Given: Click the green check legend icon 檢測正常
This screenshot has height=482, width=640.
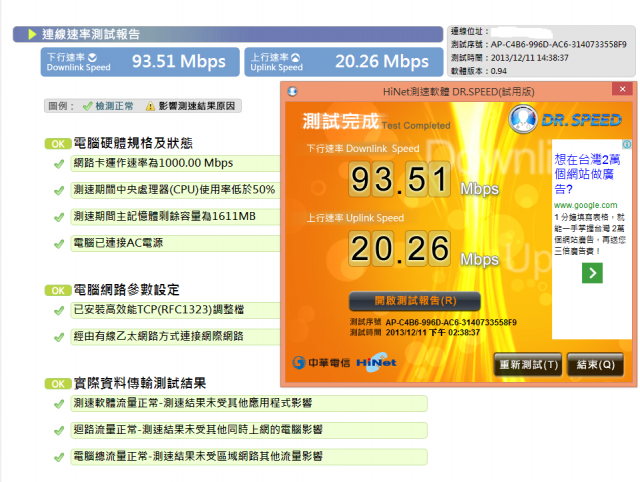Looking at the screenshot, I should [87, 107].
